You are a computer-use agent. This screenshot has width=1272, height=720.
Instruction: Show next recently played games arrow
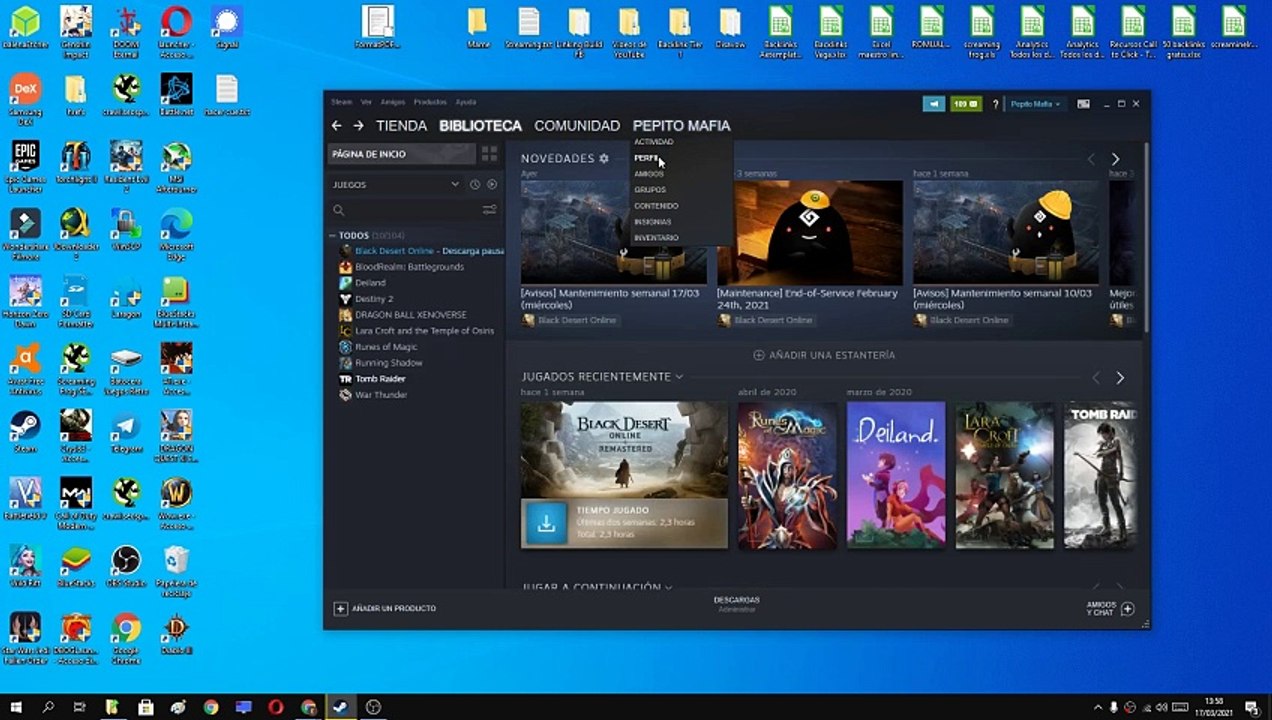point(1120,378)
